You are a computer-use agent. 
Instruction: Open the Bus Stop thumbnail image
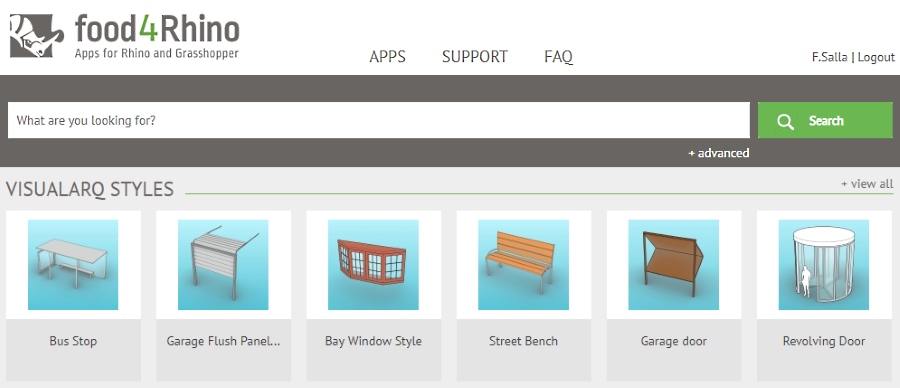point(73,265)
